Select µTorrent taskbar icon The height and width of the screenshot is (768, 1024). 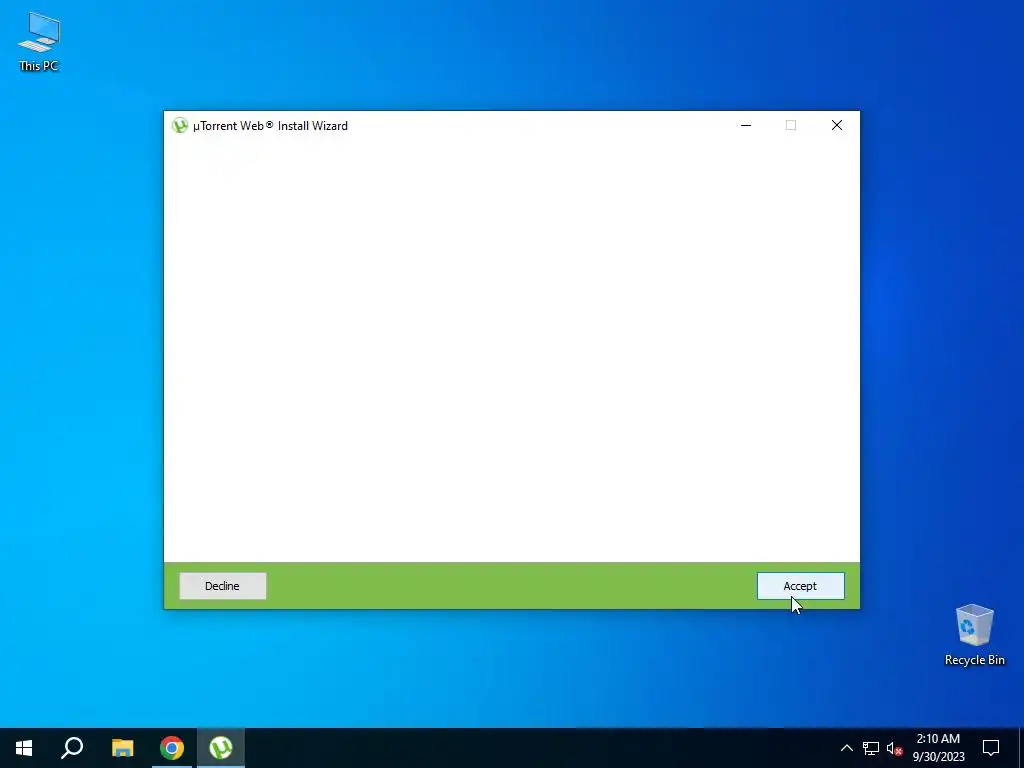221,748
